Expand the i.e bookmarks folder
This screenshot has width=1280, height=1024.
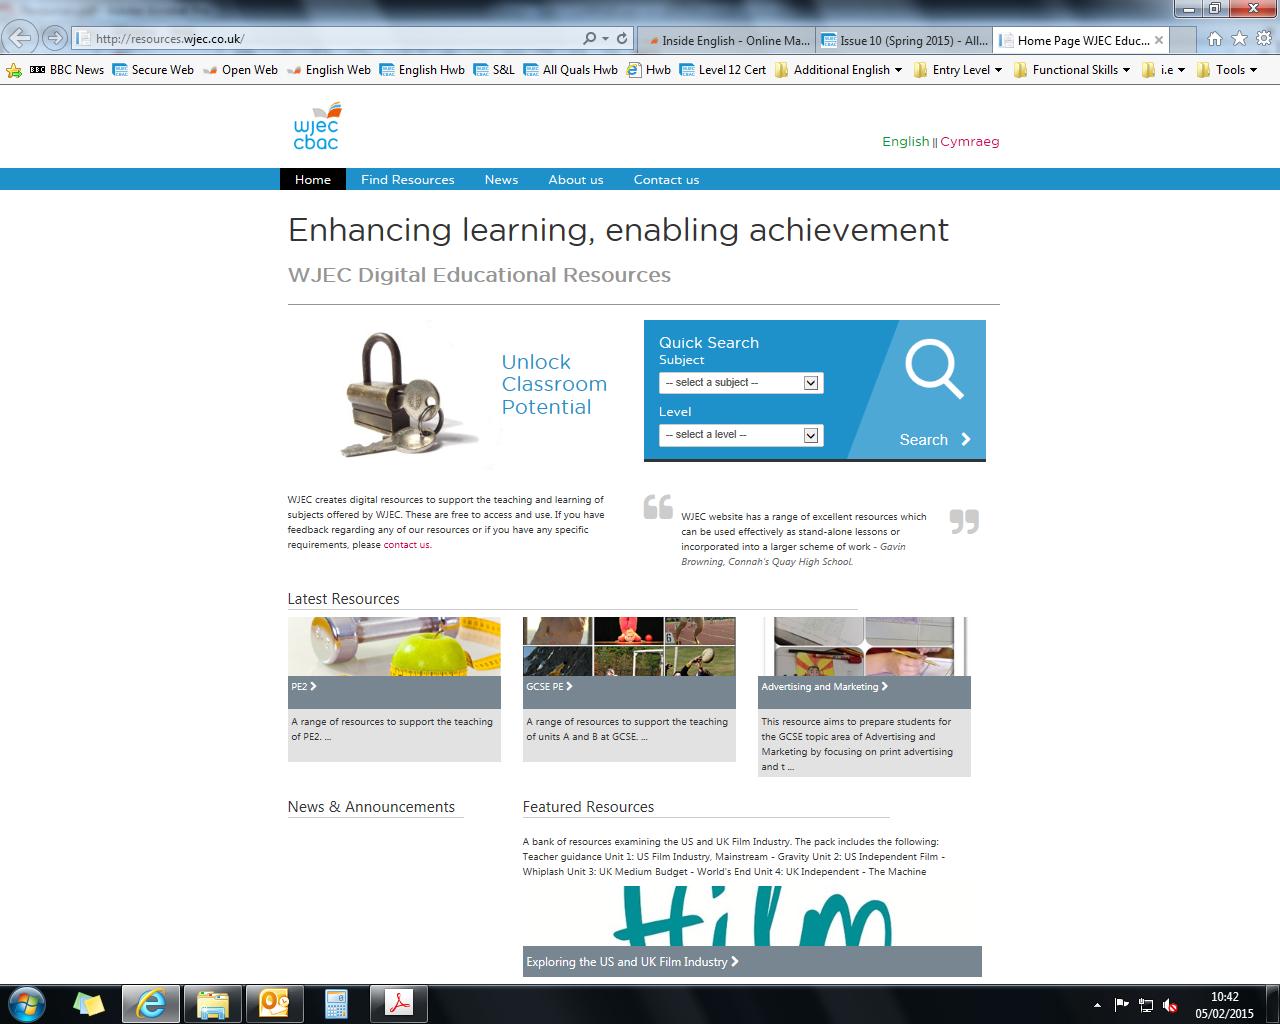(x=1164, y=70)
